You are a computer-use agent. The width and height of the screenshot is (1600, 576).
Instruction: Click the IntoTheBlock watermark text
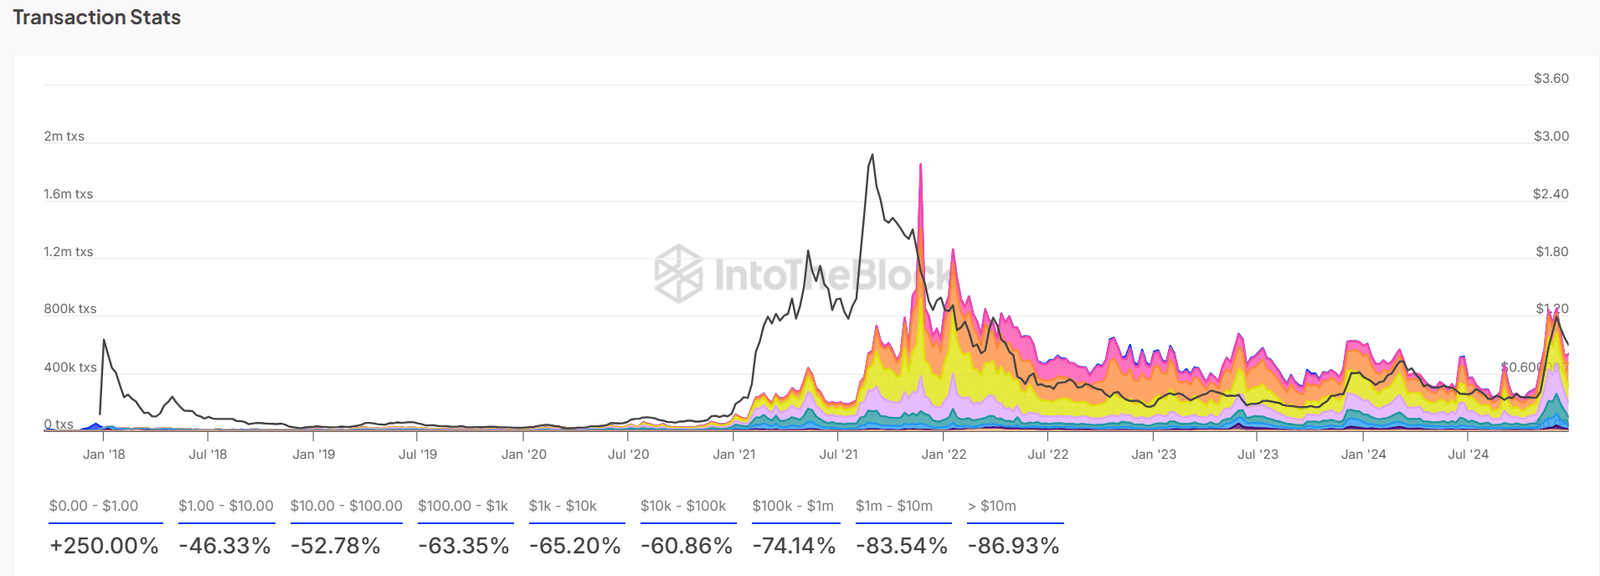point(832,275)
